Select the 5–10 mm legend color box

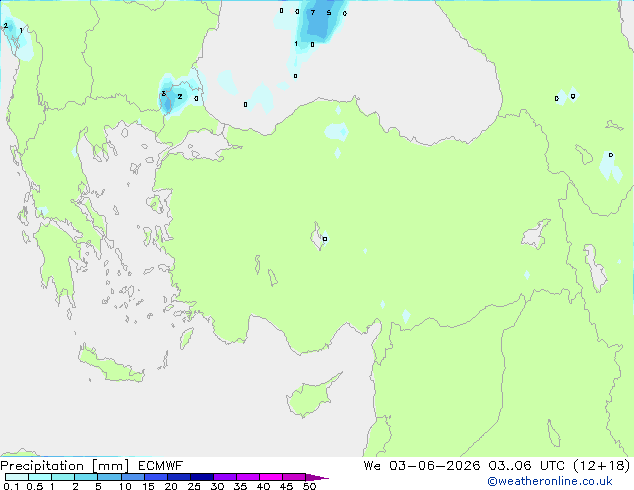coord(109,477)
